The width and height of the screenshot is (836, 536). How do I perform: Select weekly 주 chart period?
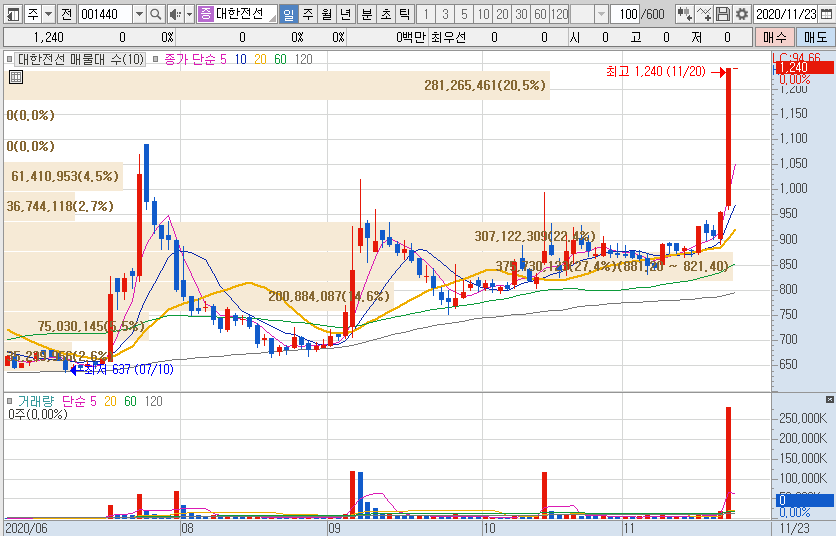(x=308, y=14)
